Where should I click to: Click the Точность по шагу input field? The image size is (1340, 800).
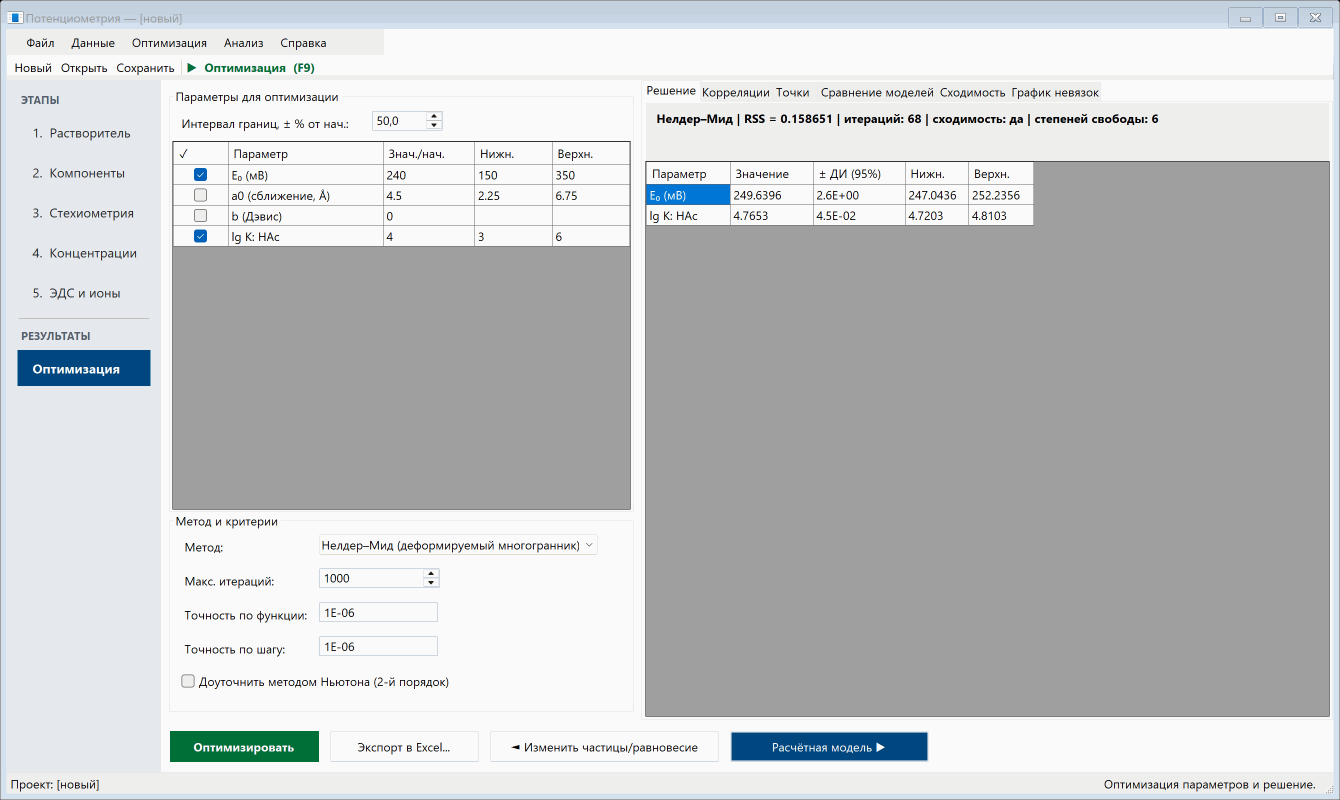click(378, 647)
